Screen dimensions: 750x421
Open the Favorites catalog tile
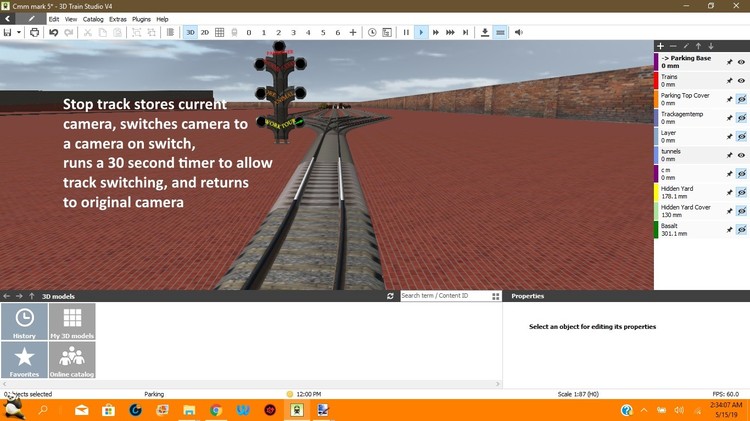pos(24,360)
